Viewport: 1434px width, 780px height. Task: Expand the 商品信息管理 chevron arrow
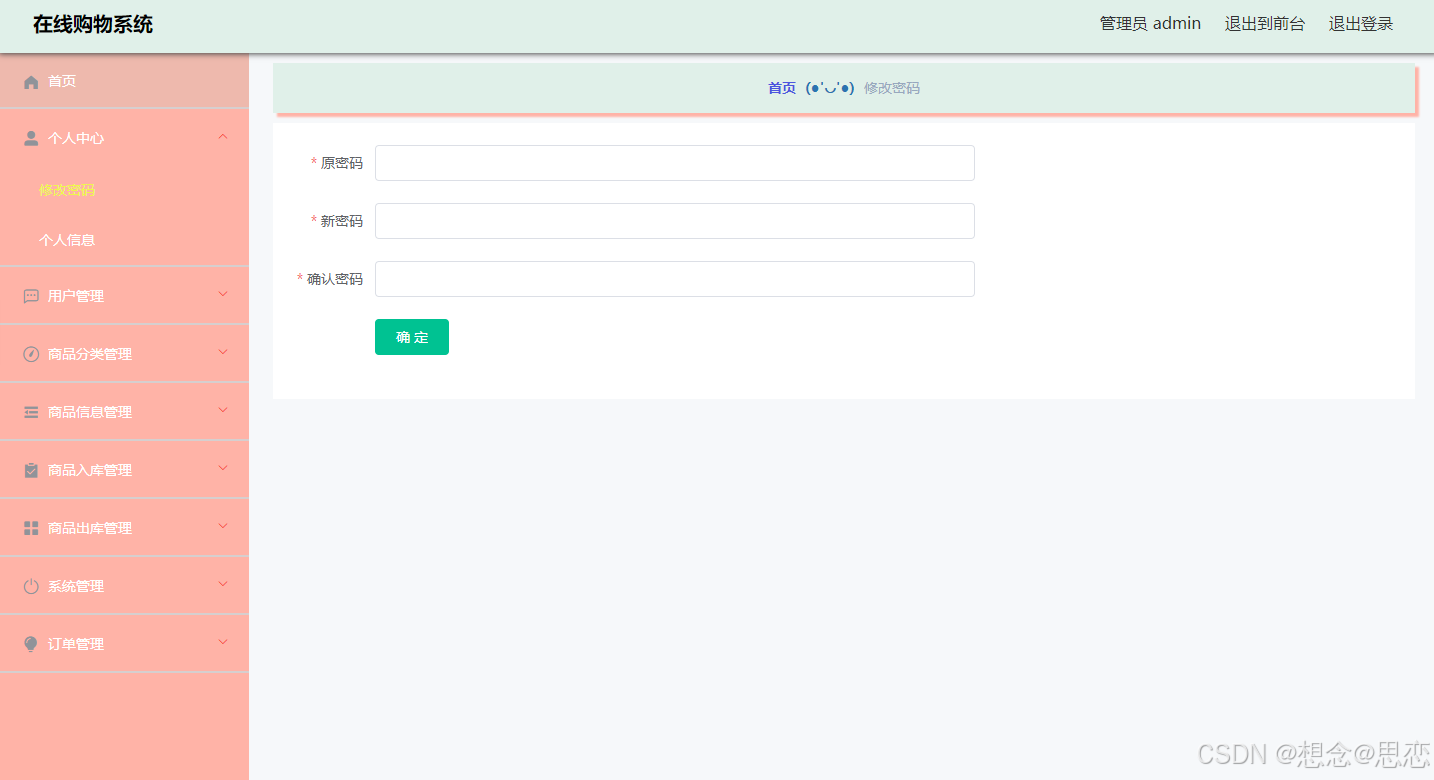[x=223, y=410]
